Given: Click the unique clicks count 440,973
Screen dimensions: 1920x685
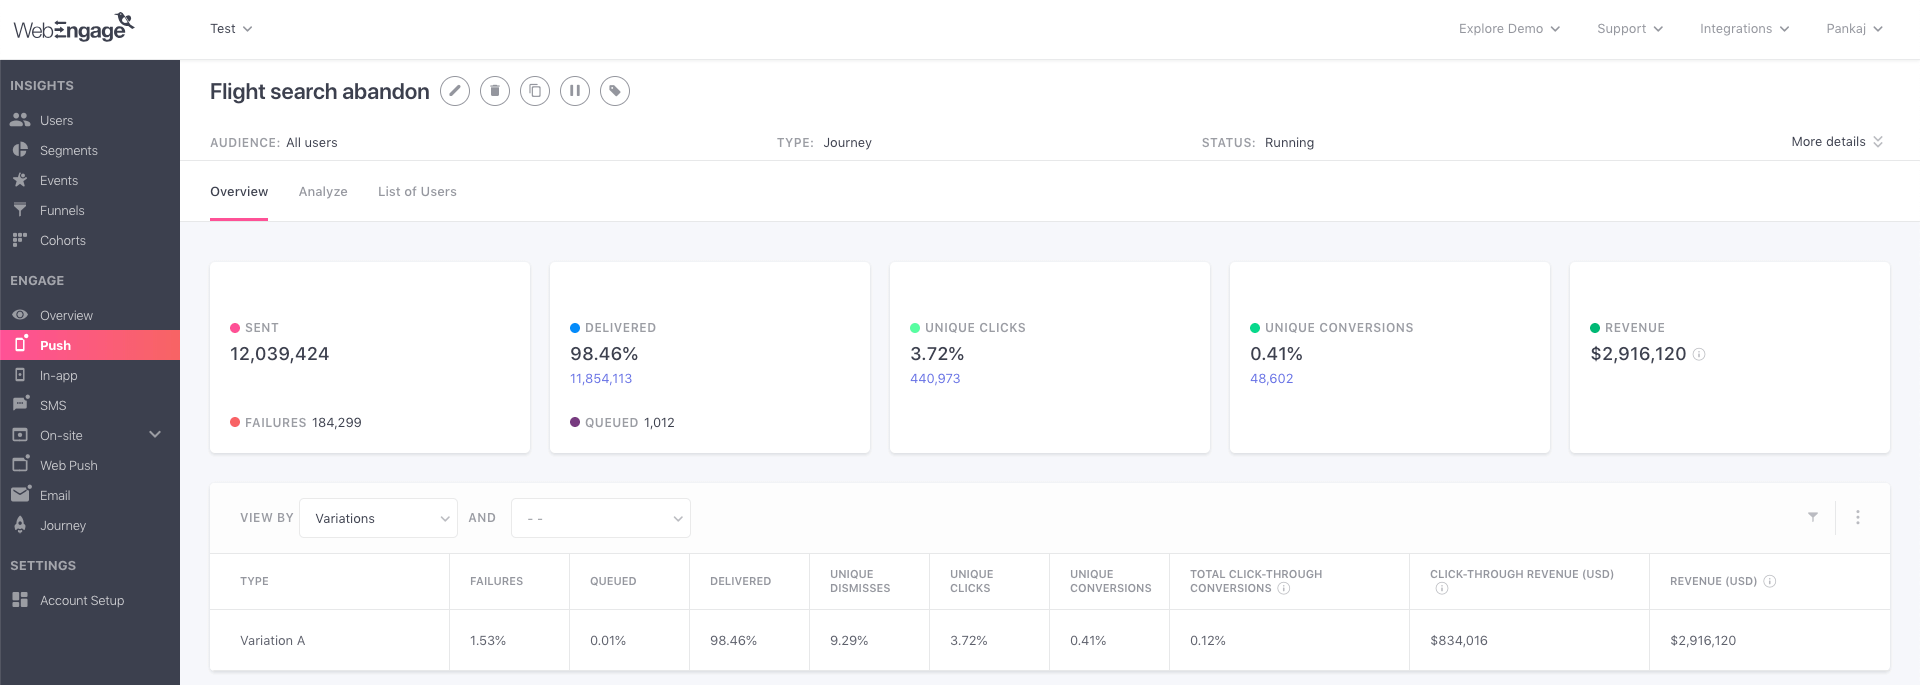Looking at the screenshot, I should (x=935, y=379).
